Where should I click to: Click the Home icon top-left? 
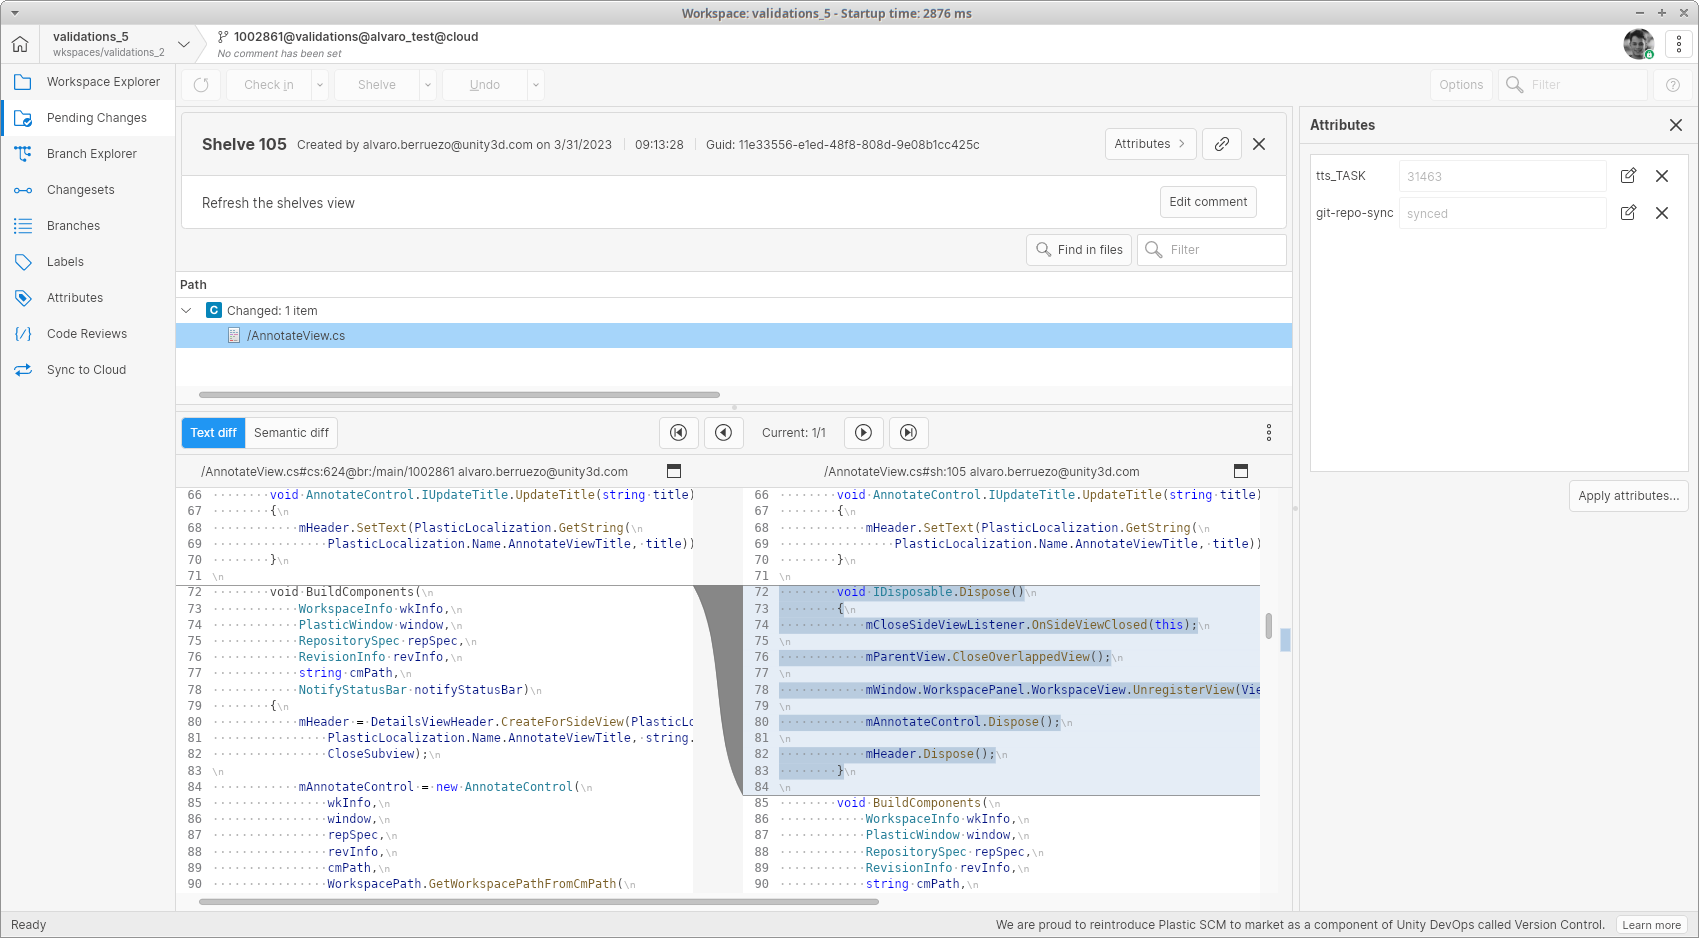(x=20, y=44)
